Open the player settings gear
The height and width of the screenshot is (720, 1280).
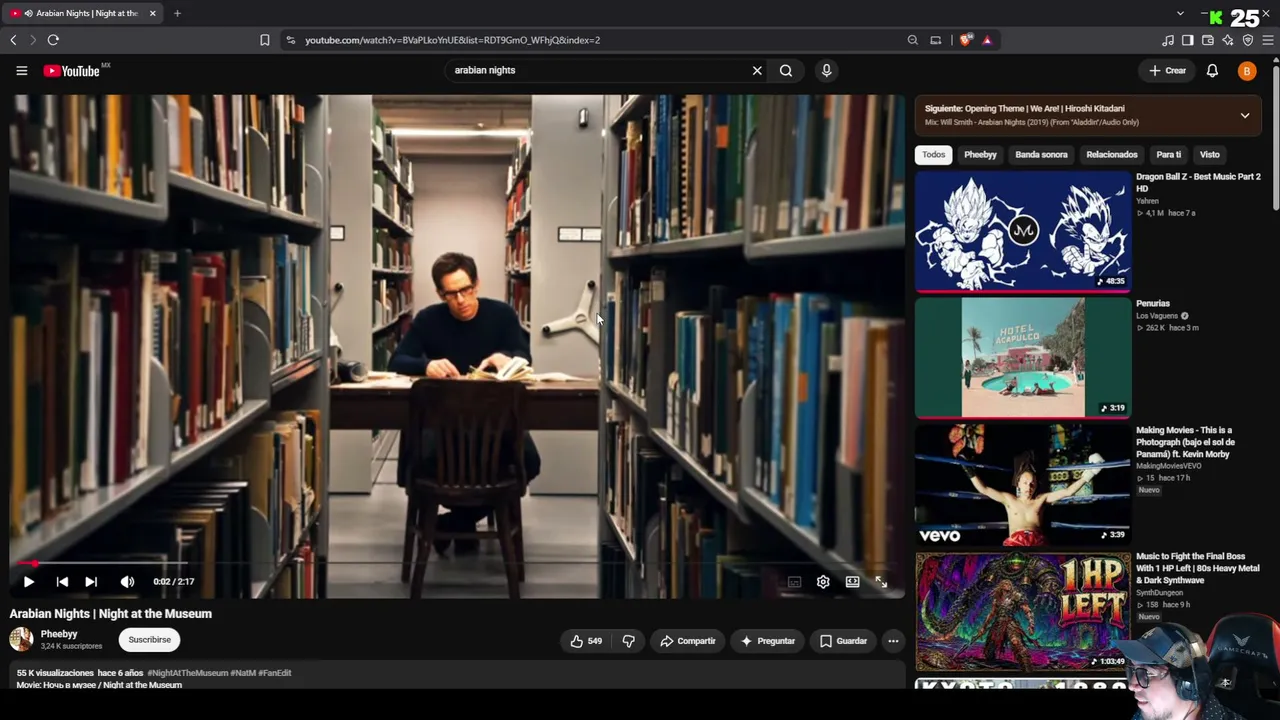coord(823,581)
